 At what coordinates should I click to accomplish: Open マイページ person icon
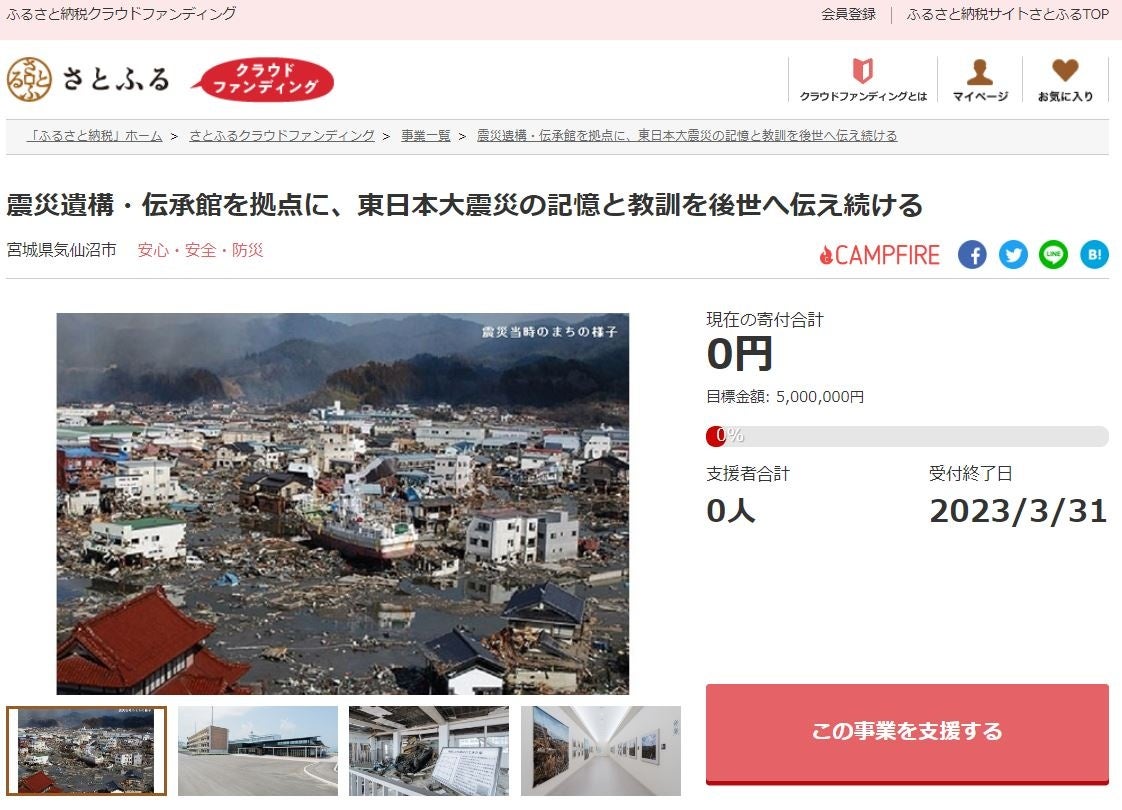980,72
